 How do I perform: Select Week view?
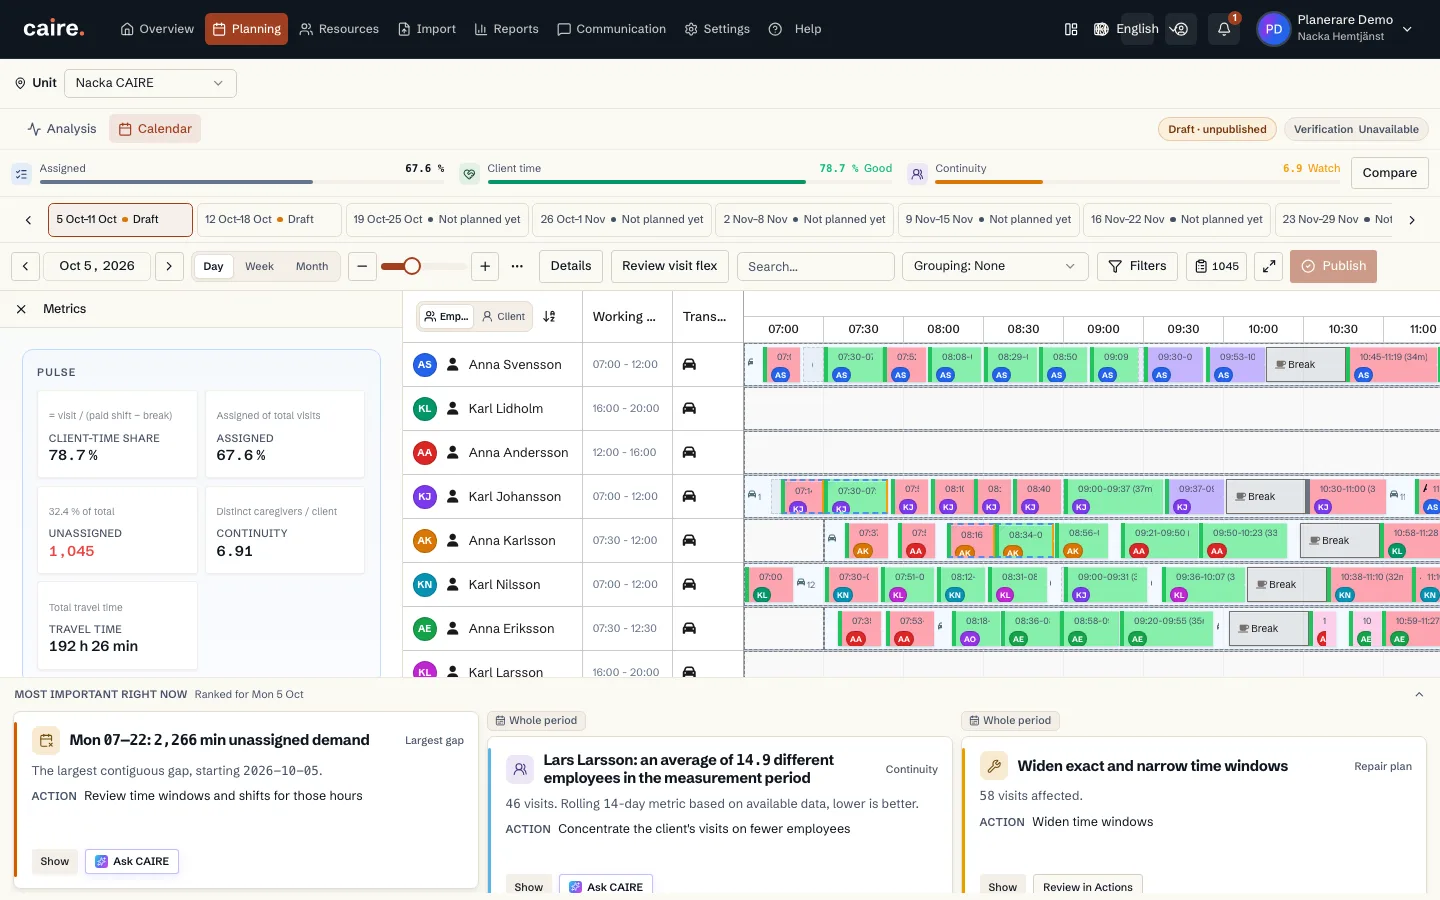pyautogui.click(x=259, y=266)
